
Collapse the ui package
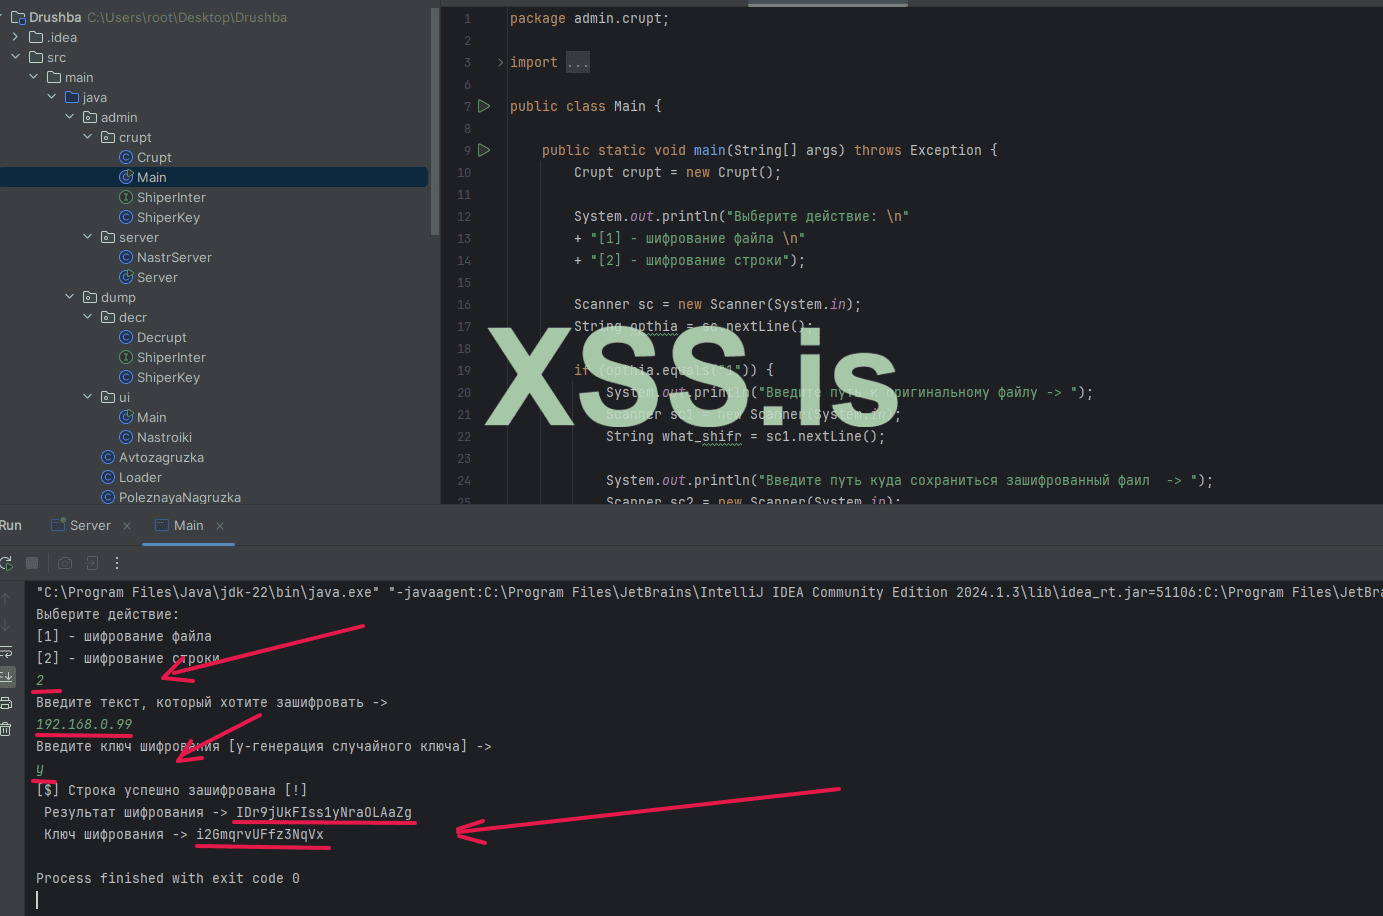click(87, 397)
